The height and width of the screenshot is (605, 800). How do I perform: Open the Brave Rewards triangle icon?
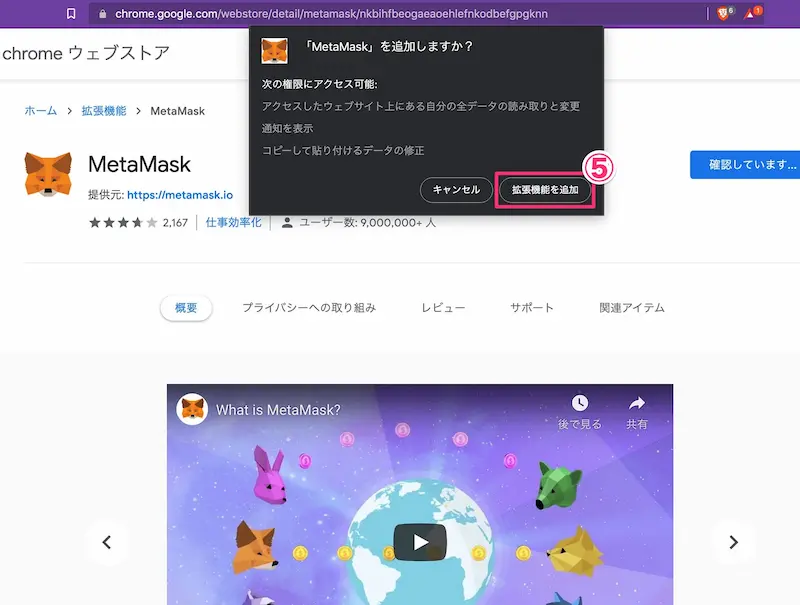(749, 14)
